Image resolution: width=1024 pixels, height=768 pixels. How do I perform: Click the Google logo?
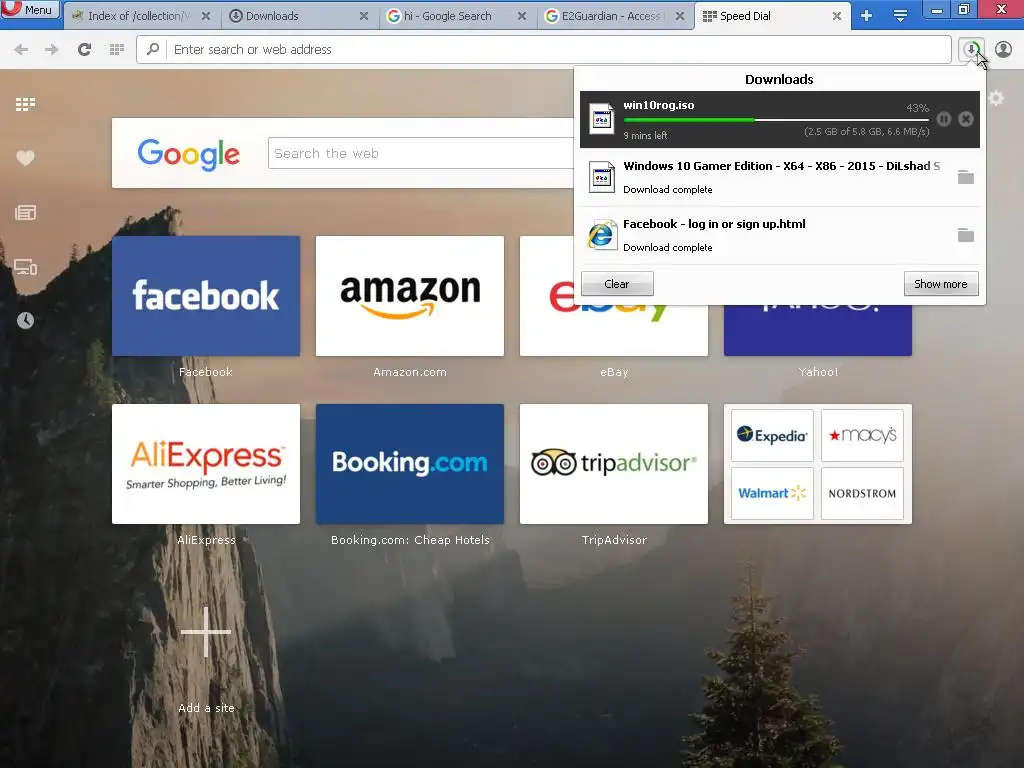(189, 154)
